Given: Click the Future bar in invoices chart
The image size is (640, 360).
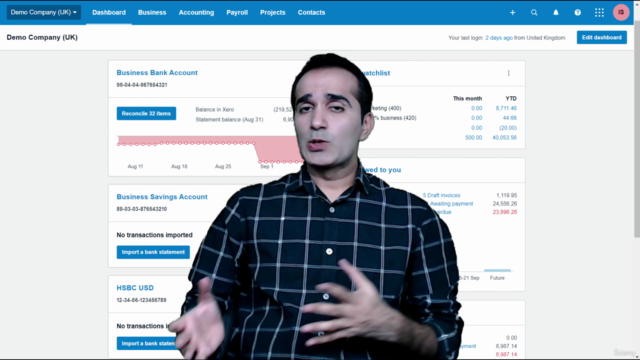Looking at the screenshot, I should 497,270.
